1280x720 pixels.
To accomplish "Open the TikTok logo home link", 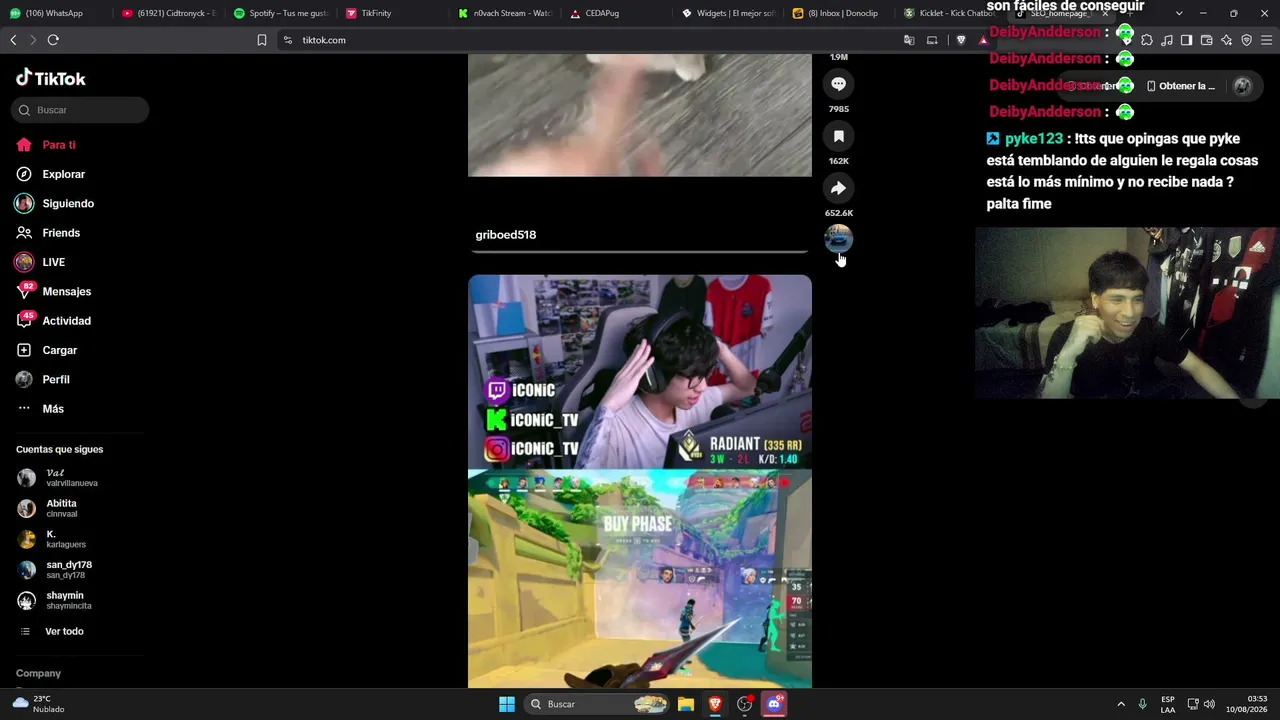I will tap(50, 78).
